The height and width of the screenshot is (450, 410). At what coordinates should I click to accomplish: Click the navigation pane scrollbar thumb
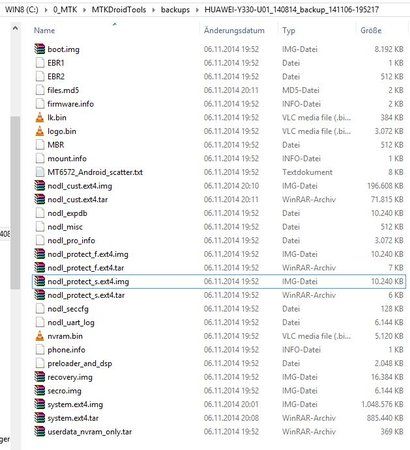click(15, 202)
